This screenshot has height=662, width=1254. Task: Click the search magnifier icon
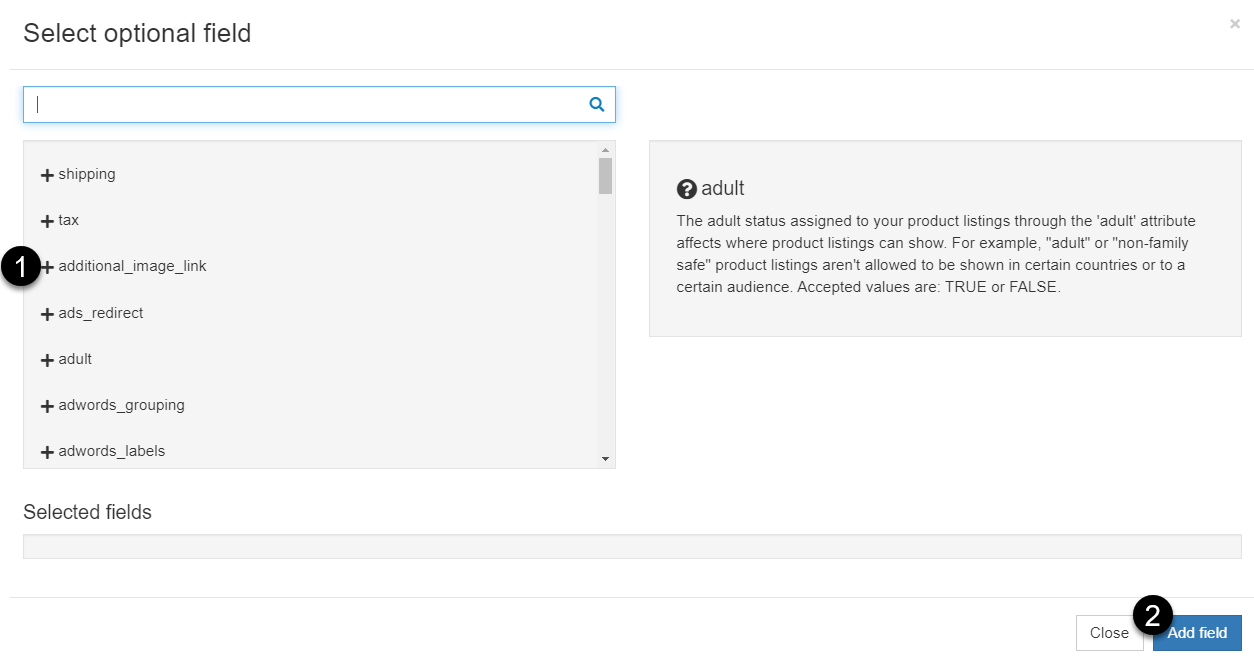point(597,104)
